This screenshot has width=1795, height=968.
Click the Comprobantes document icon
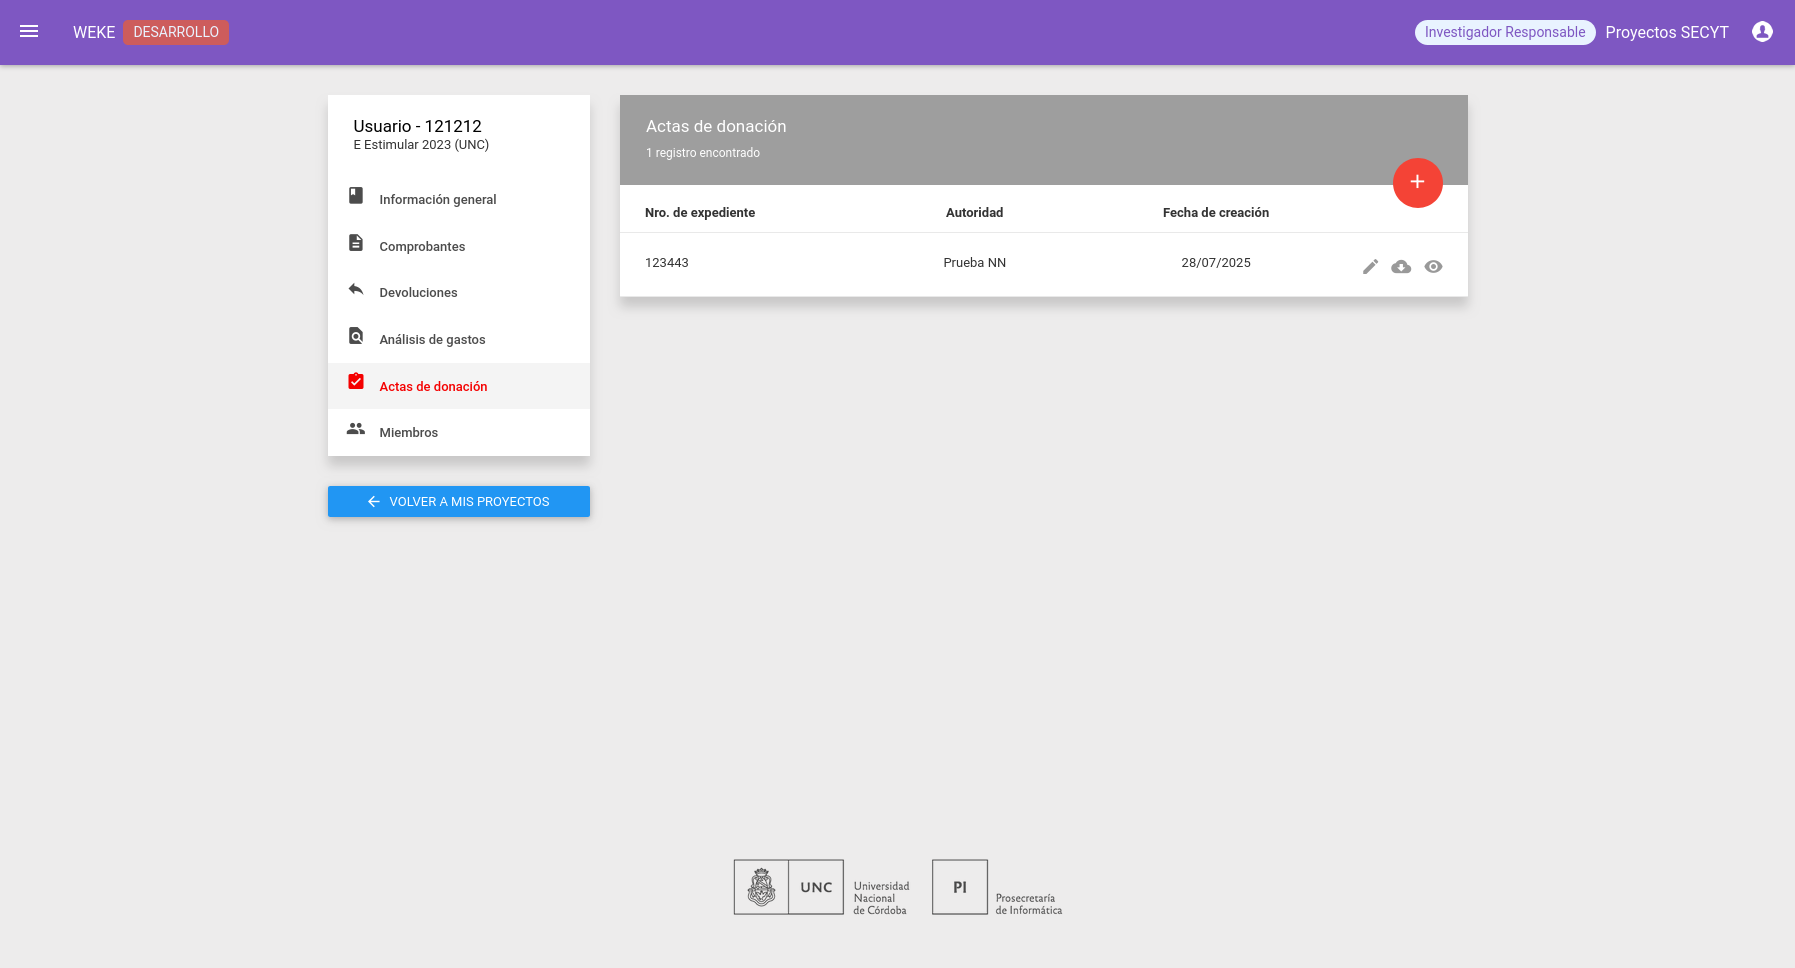[x=356, y=243]
